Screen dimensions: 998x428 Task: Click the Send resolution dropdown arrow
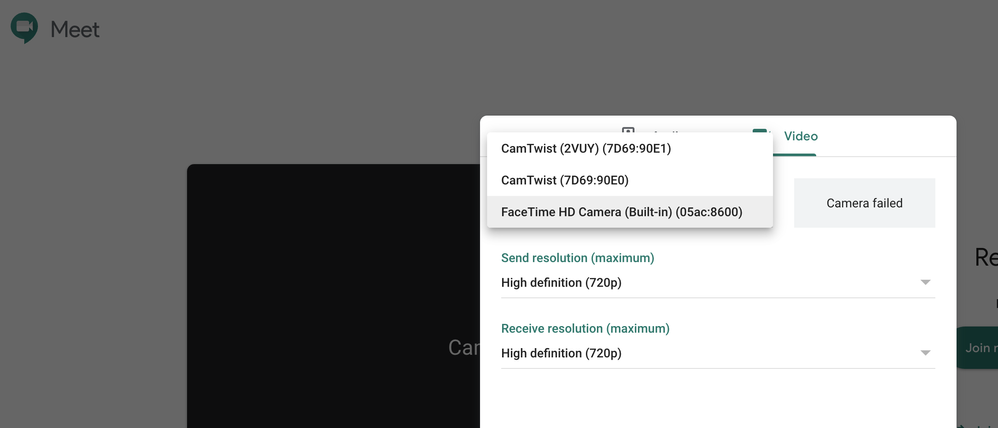[x=925, y=282]
